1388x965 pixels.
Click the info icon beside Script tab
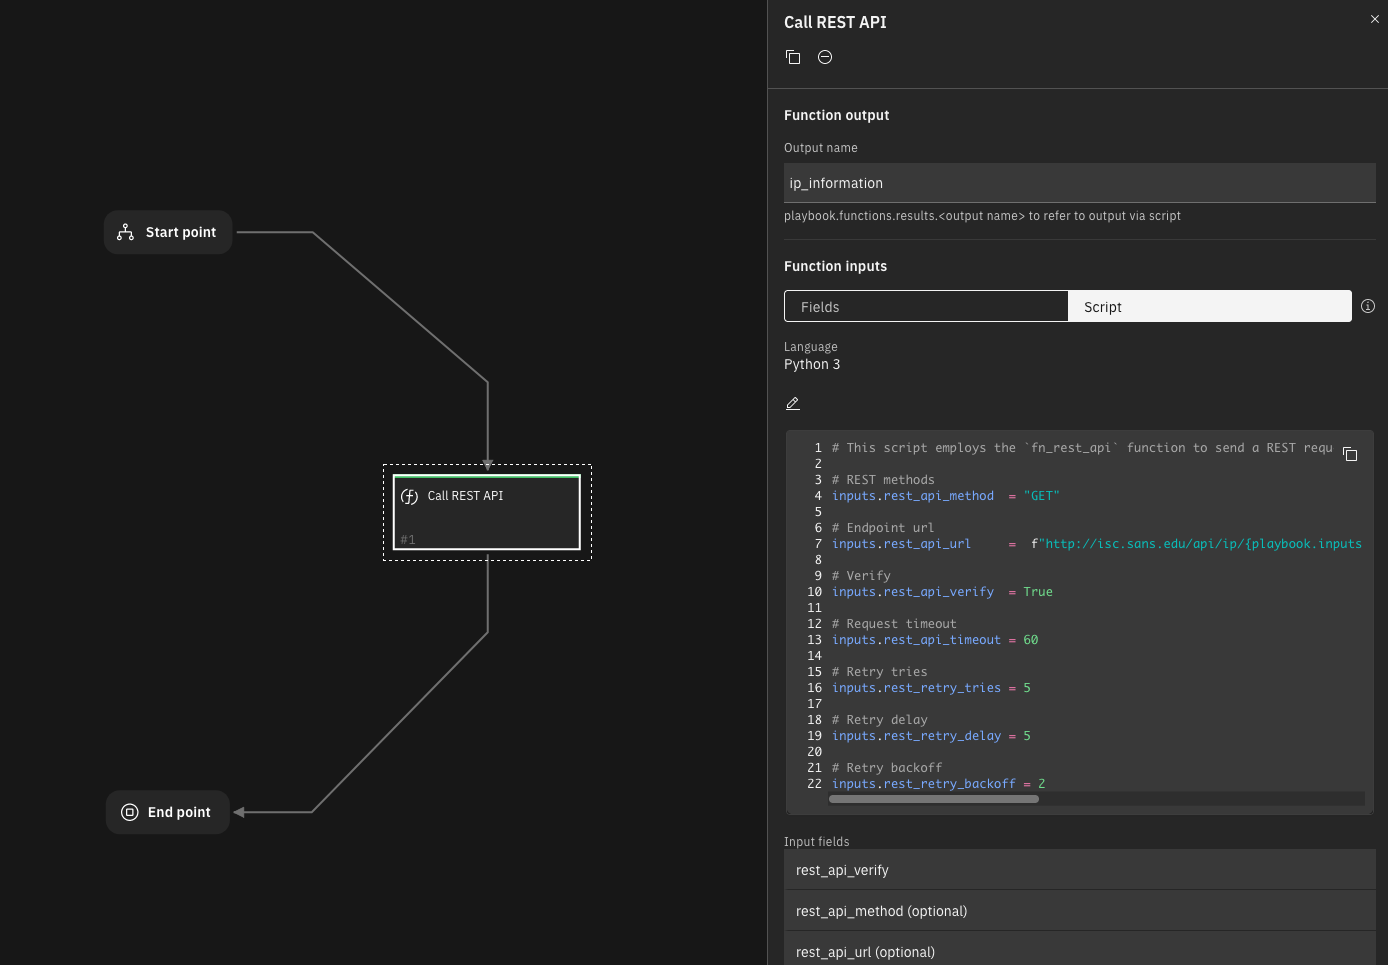click(x=1367, y=306)
